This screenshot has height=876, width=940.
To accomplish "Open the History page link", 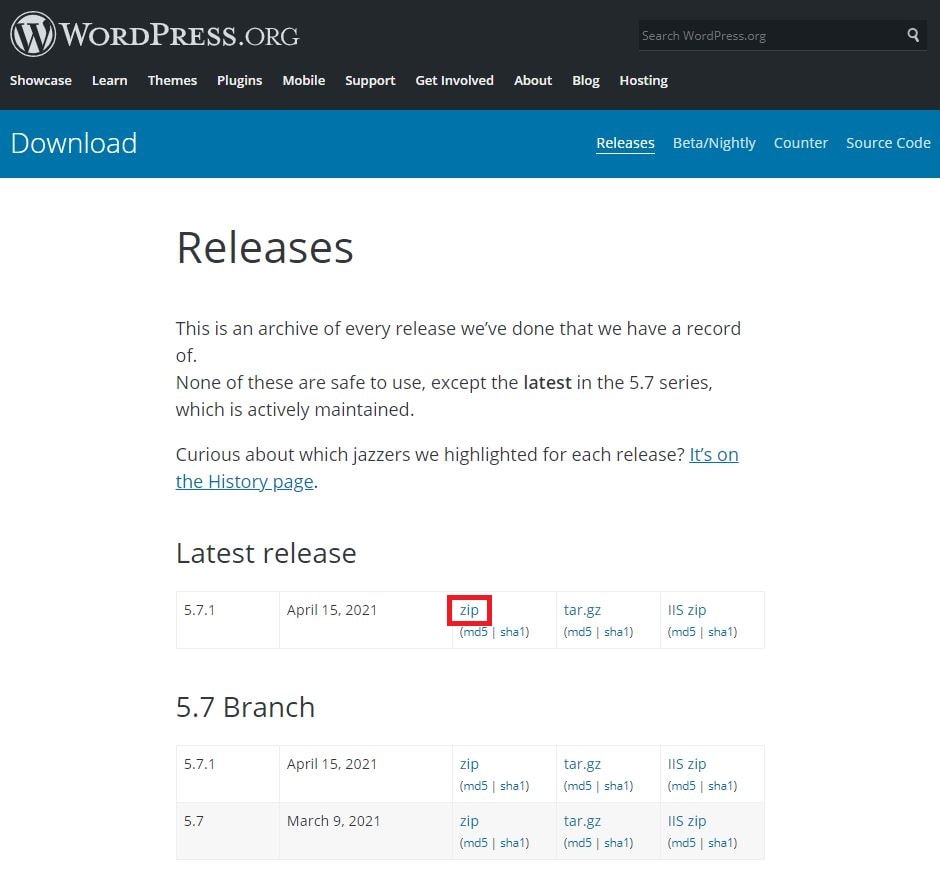I will coord(245,481).
